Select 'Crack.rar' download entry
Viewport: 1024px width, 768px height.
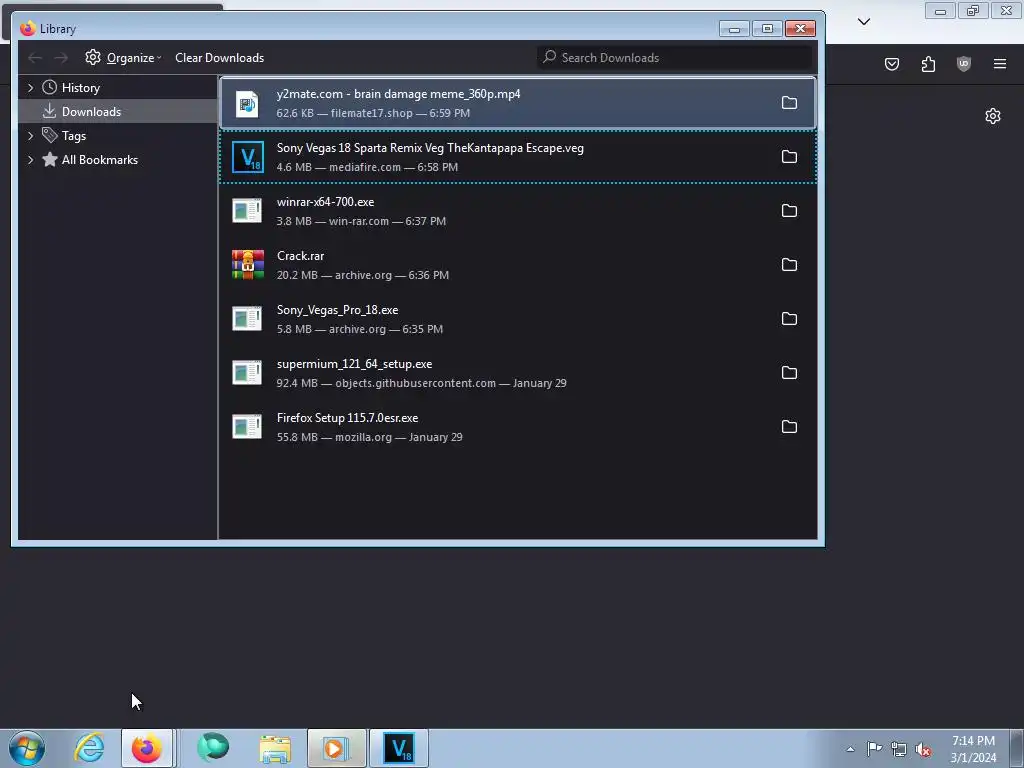(518, 265)
